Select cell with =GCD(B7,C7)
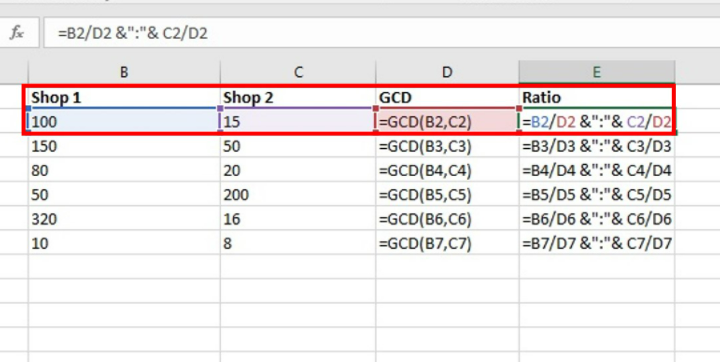 pyautogui.click(x=448, y=243)
